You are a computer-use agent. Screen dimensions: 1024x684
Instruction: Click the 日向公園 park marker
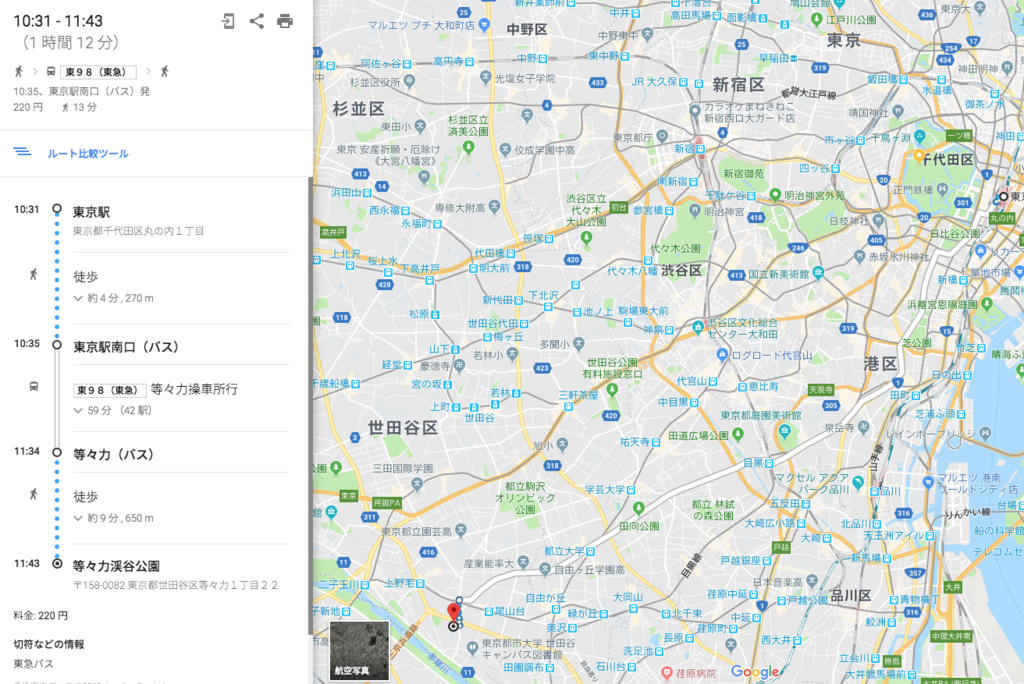639,508
